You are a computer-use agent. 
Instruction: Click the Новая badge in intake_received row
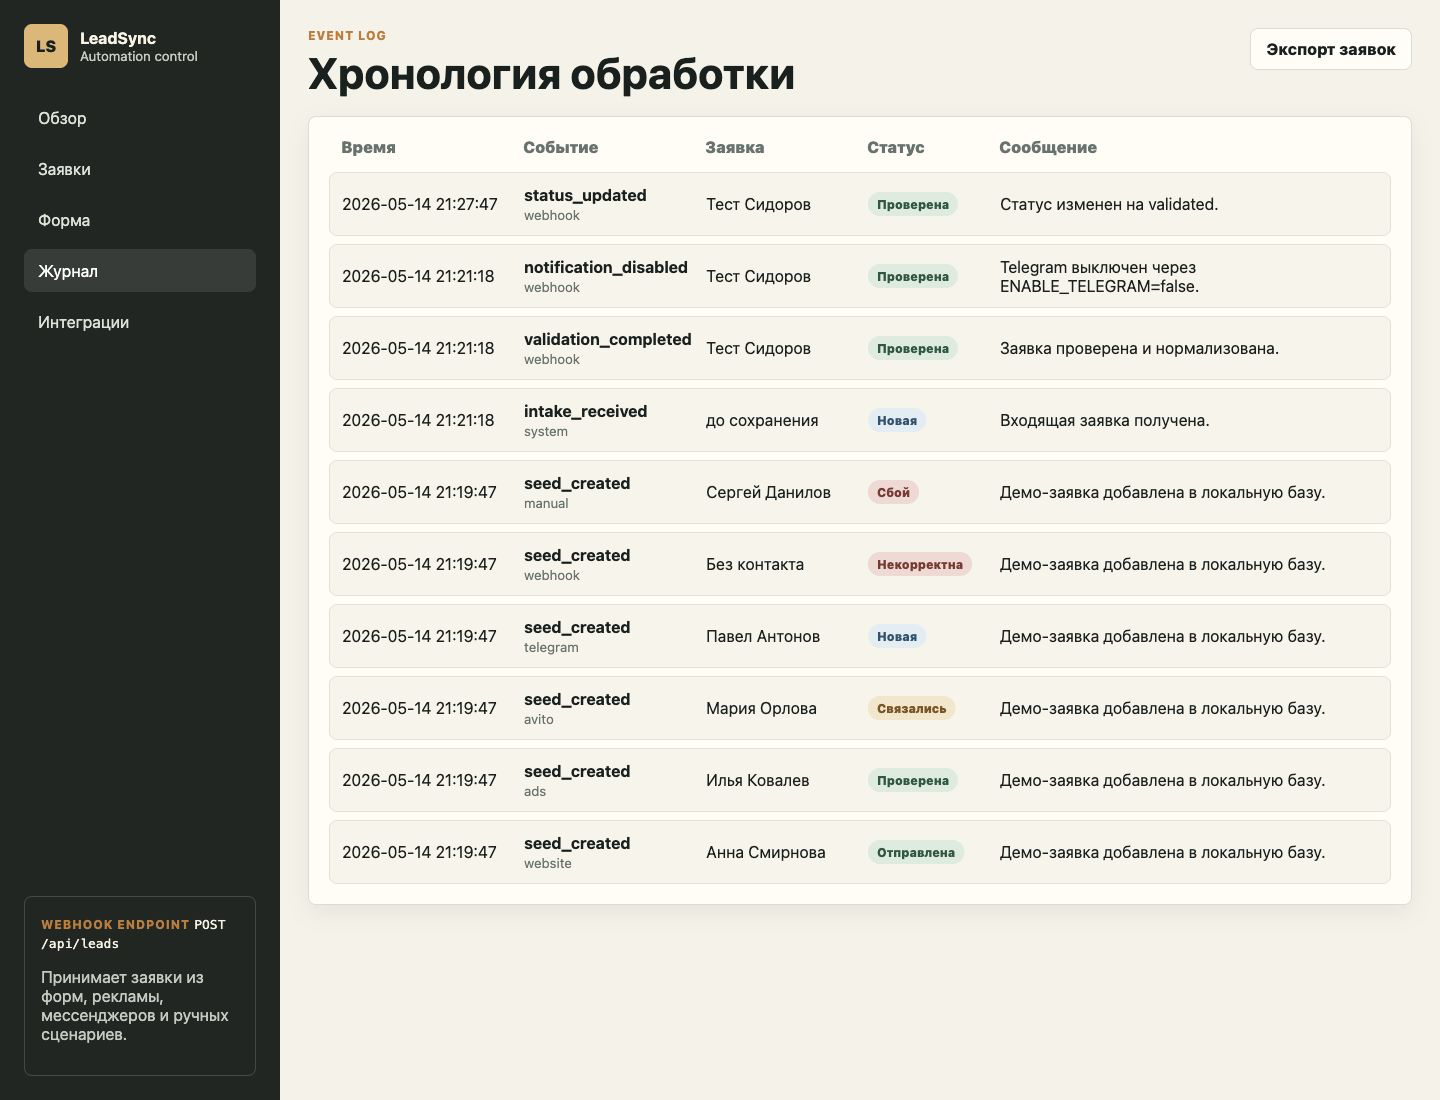[896, 420]
